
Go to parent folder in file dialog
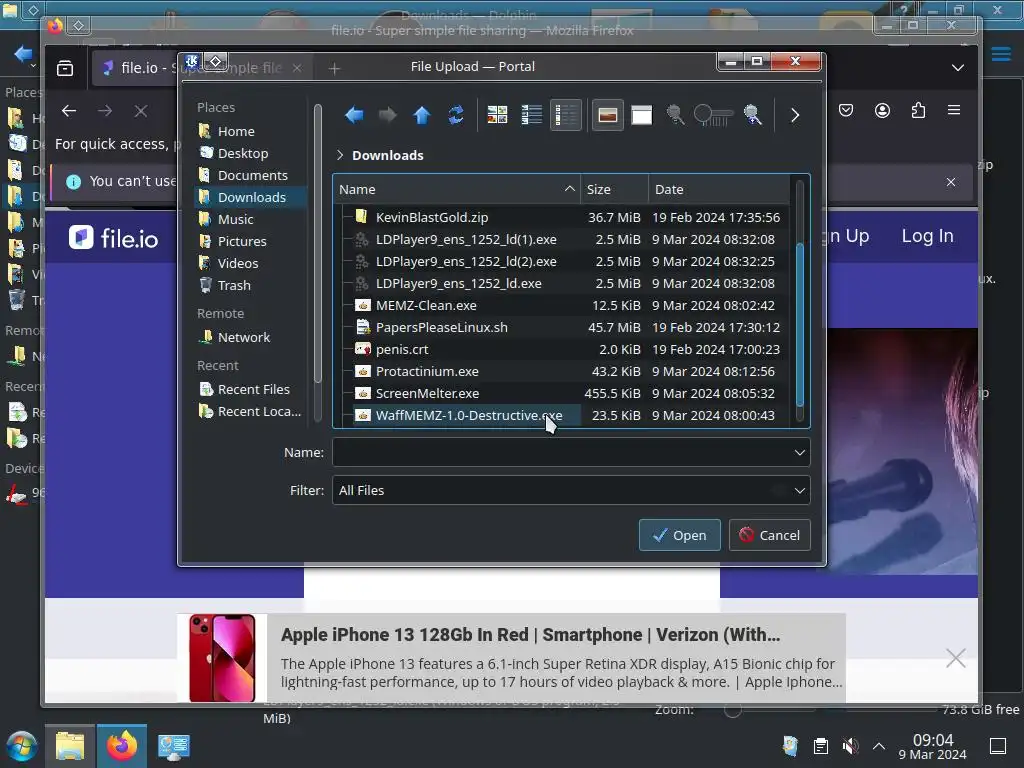pos(422,116)
